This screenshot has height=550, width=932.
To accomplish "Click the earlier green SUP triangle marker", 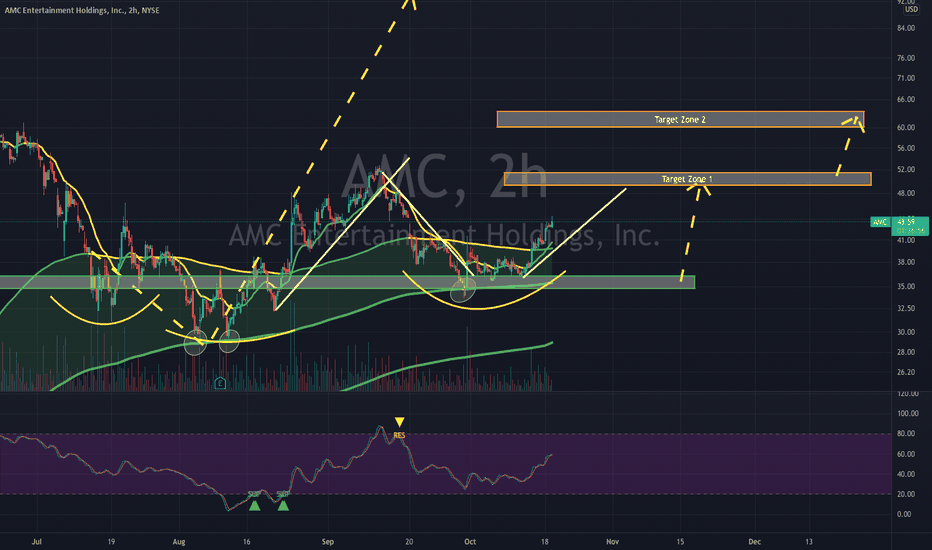I will coord(254,505).
